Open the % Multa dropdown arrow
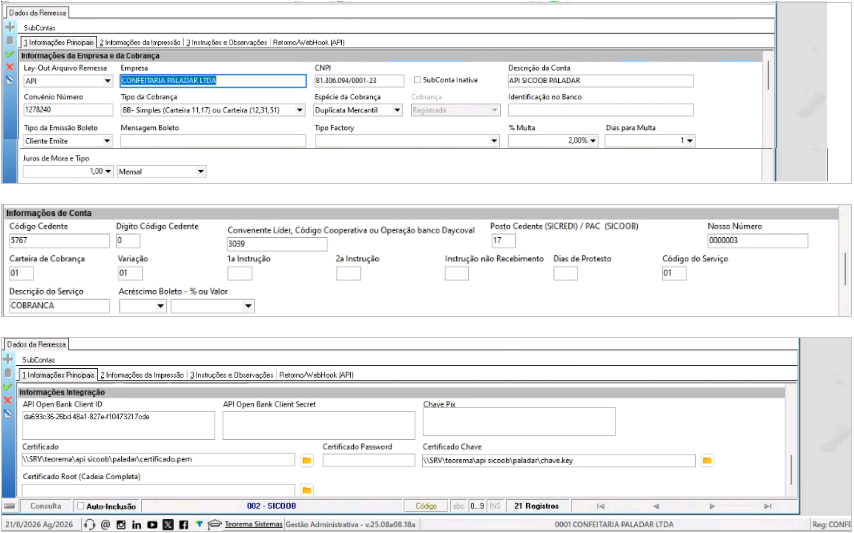Image resolution: width=854 pixels, height=533 pixels. click(593, 141)
